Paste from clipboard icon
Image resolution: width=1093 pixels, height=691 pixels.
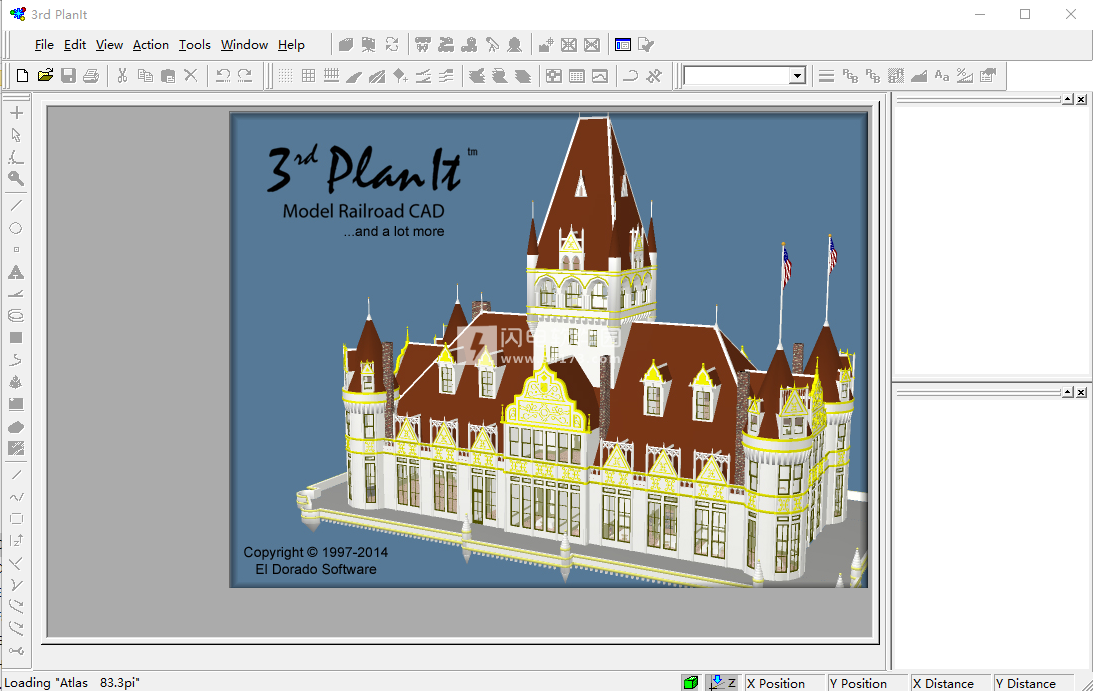[168, 75]
